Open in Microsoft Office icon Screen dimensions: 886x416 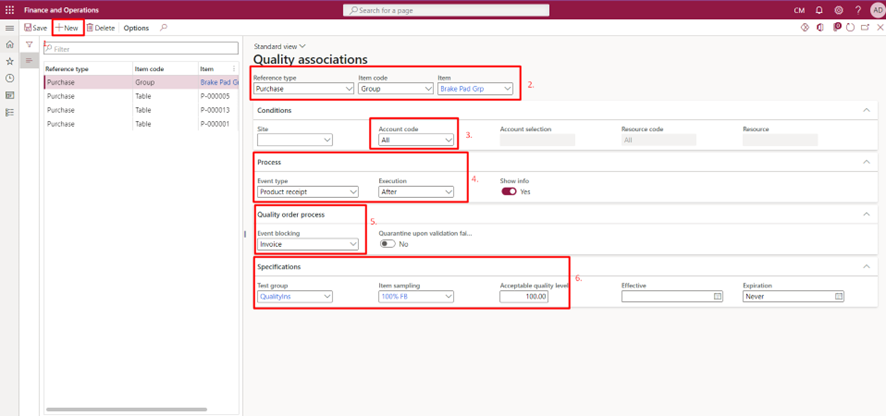820,28
